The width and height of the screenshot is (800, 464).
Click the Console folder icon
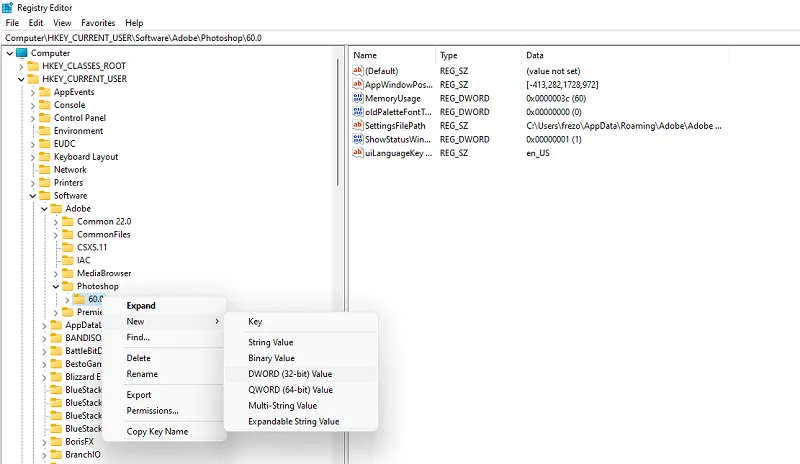[x=45, y=105]
